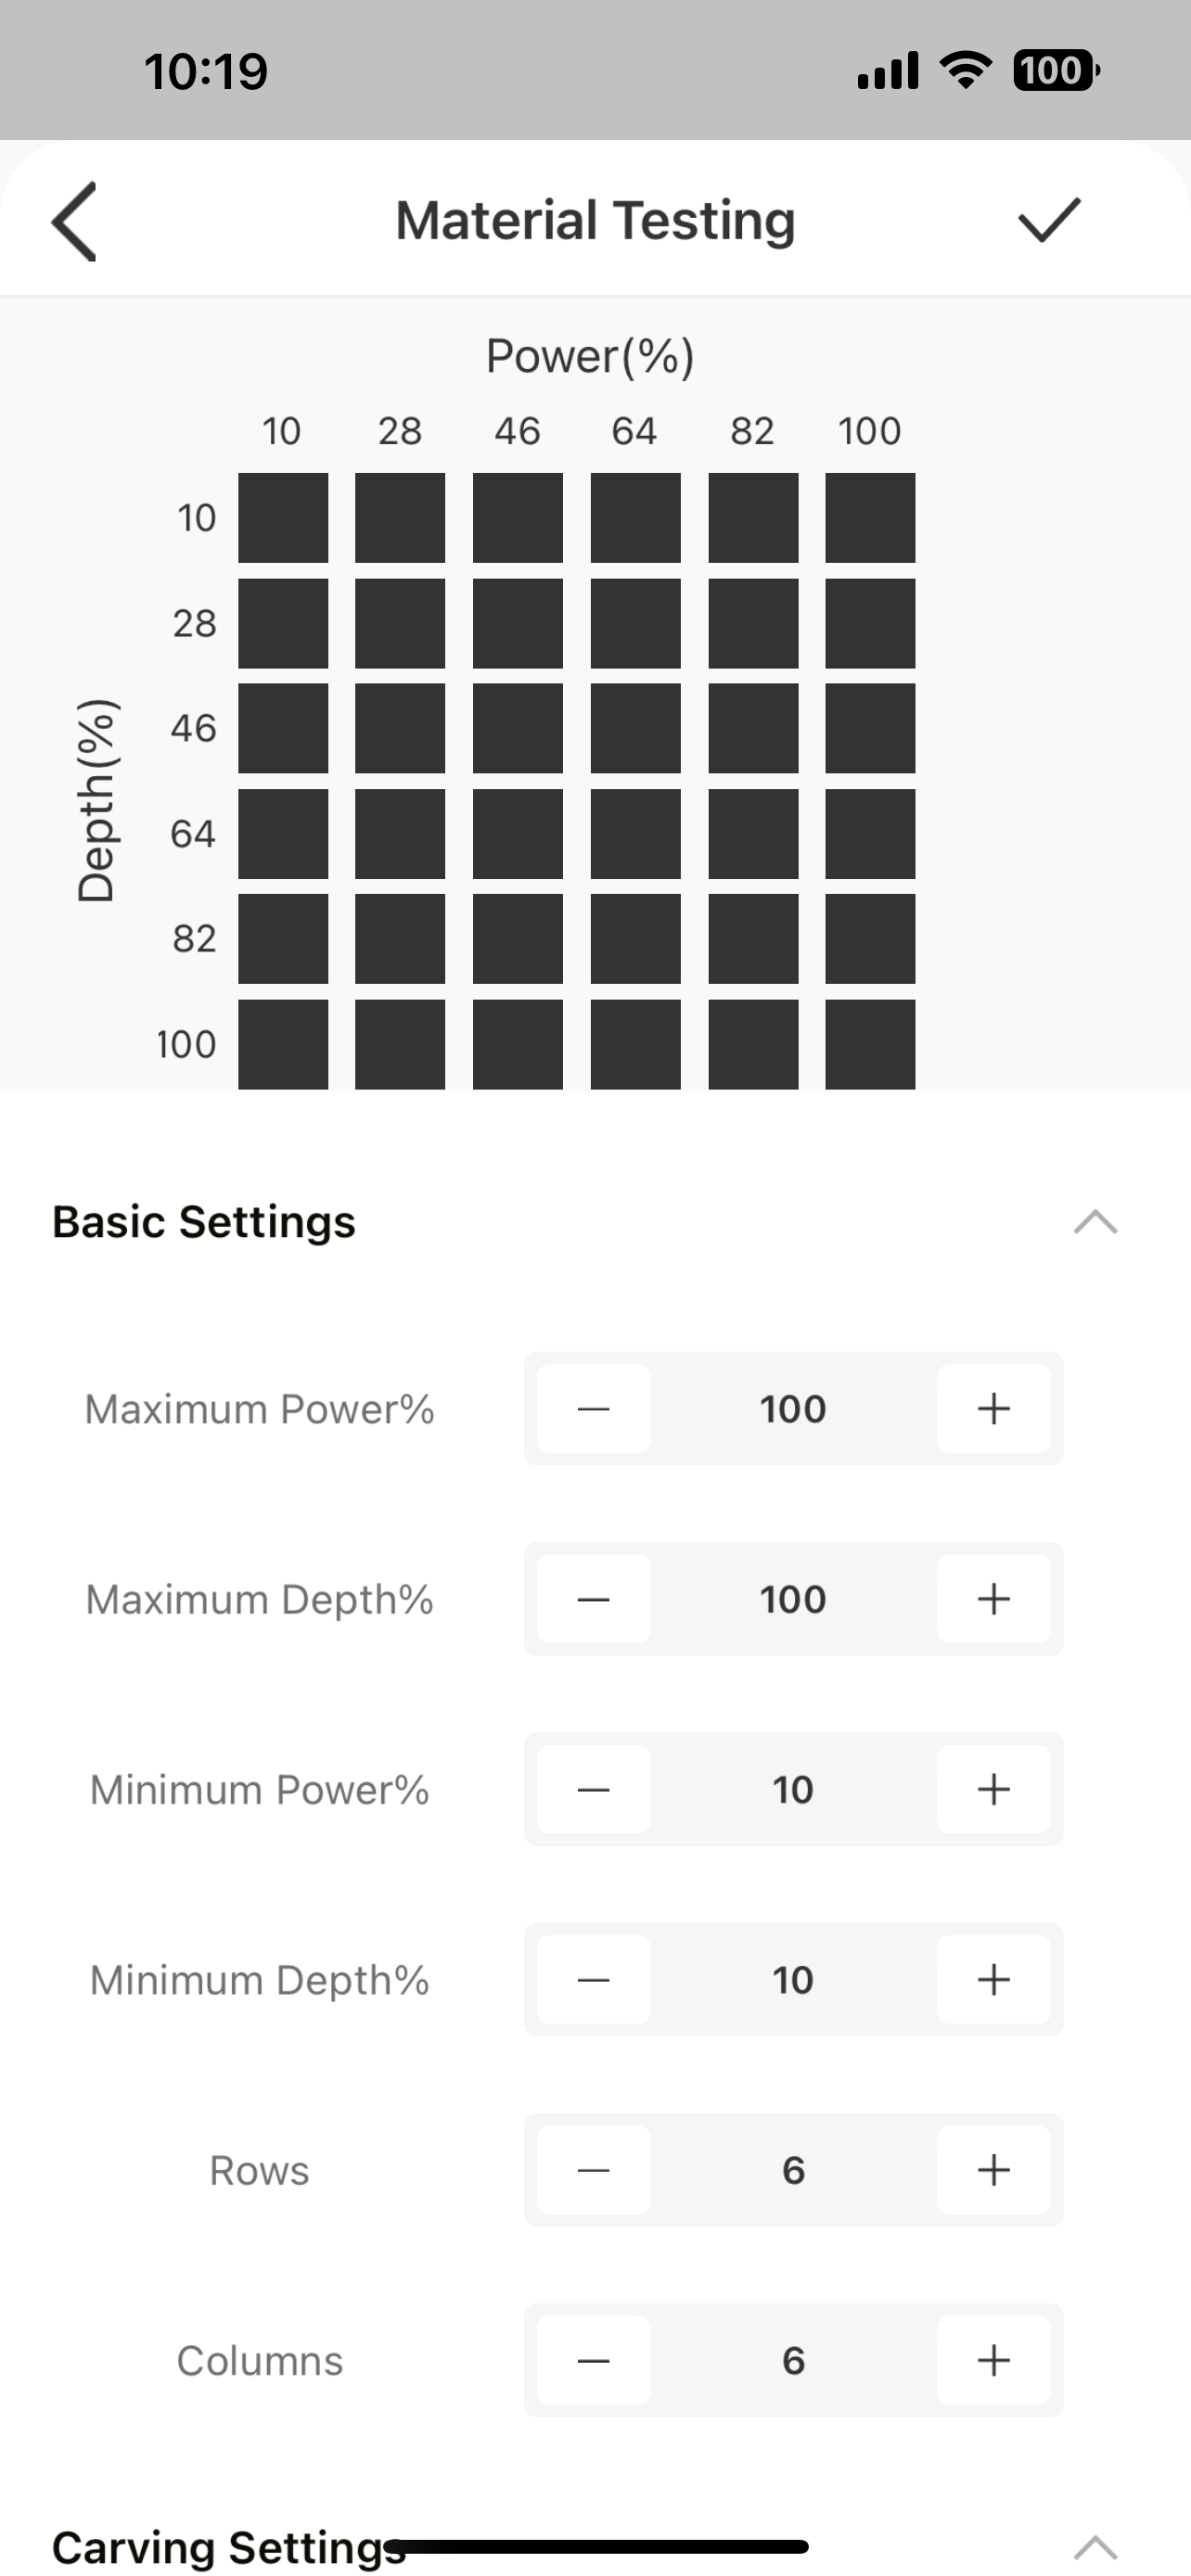Increase Maximum Depth% with plus
Image resolution: width=1191 pixels, height=2576 pixels.
(993, 1599)
